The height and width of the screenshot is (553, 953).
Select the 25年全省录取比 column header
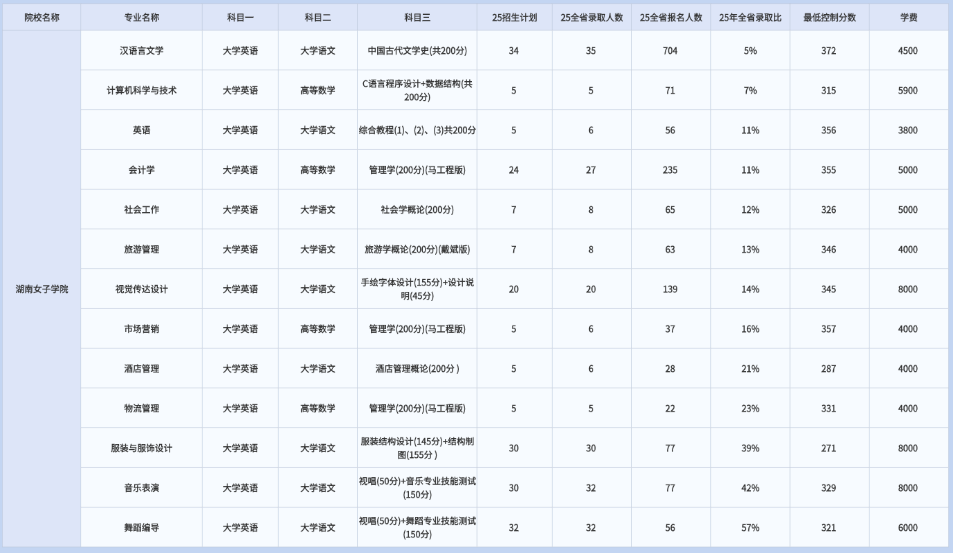pyautogui.click(x=750, y=18)
